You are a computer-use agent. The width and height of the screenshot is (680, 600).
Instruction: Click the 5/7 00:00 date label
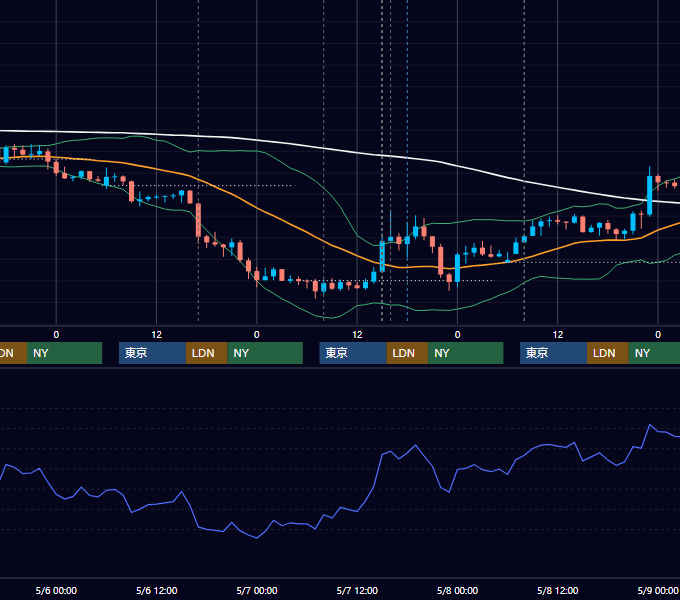pos(257,590)
